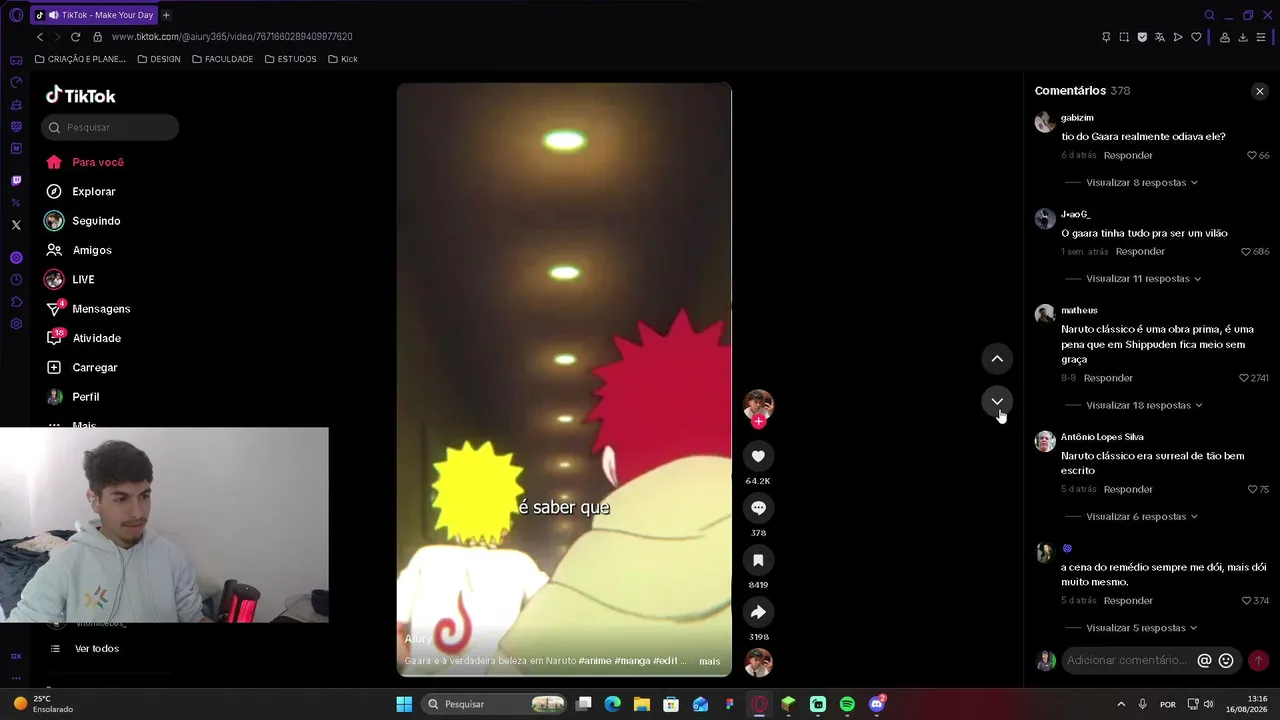Open Mensagens inbox
Screen dimensions: 1280x720
(88, 309)
